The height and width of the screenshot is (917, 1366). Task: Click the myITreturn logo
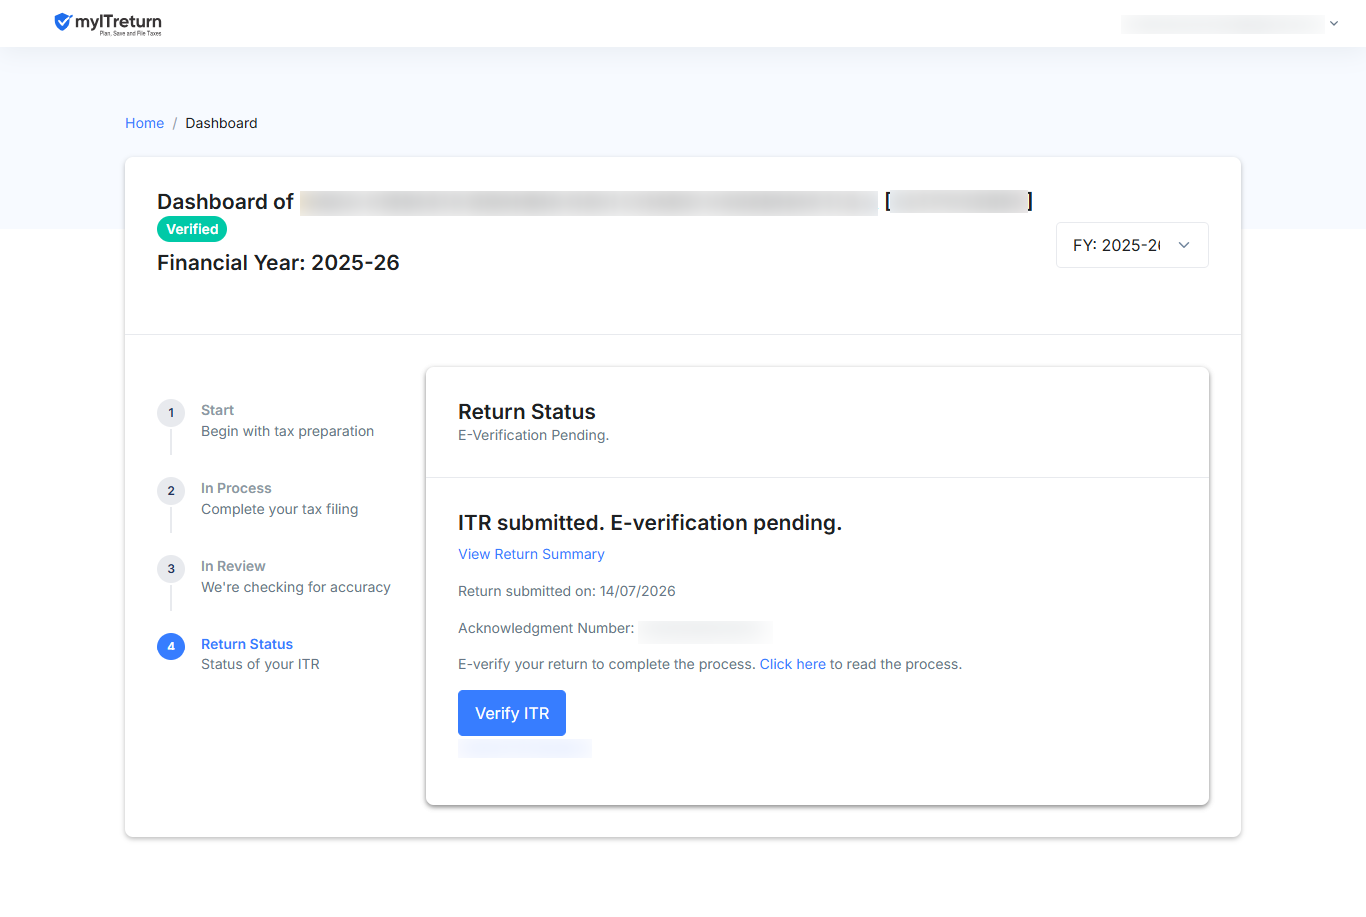[x=108, y=23]
